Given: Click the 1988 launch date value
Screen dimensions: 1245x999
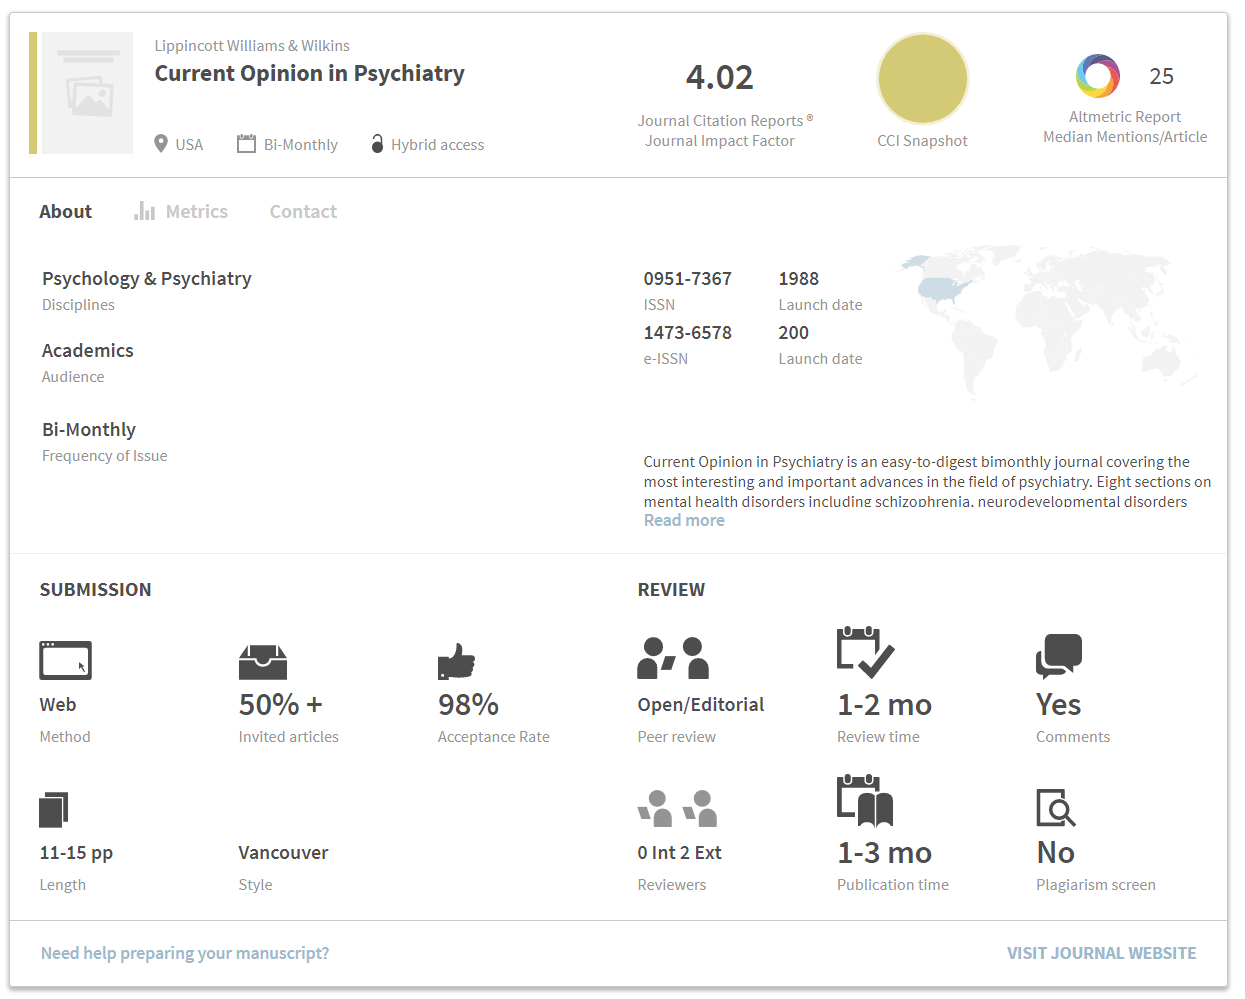Looking at the screenshot, I should [x=799, y=278].
